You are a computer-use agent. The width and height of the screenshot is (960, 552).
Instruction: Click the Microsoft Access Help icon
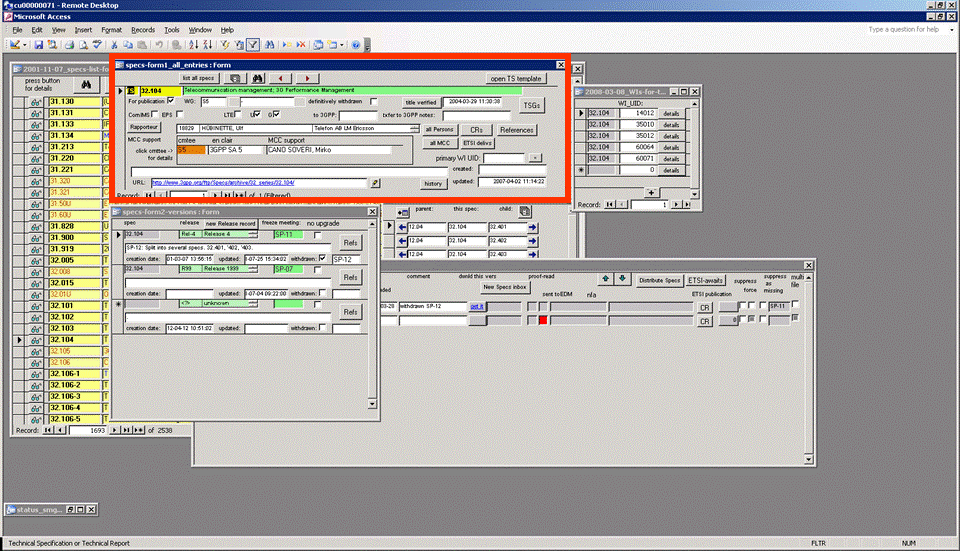pos(356,45)
